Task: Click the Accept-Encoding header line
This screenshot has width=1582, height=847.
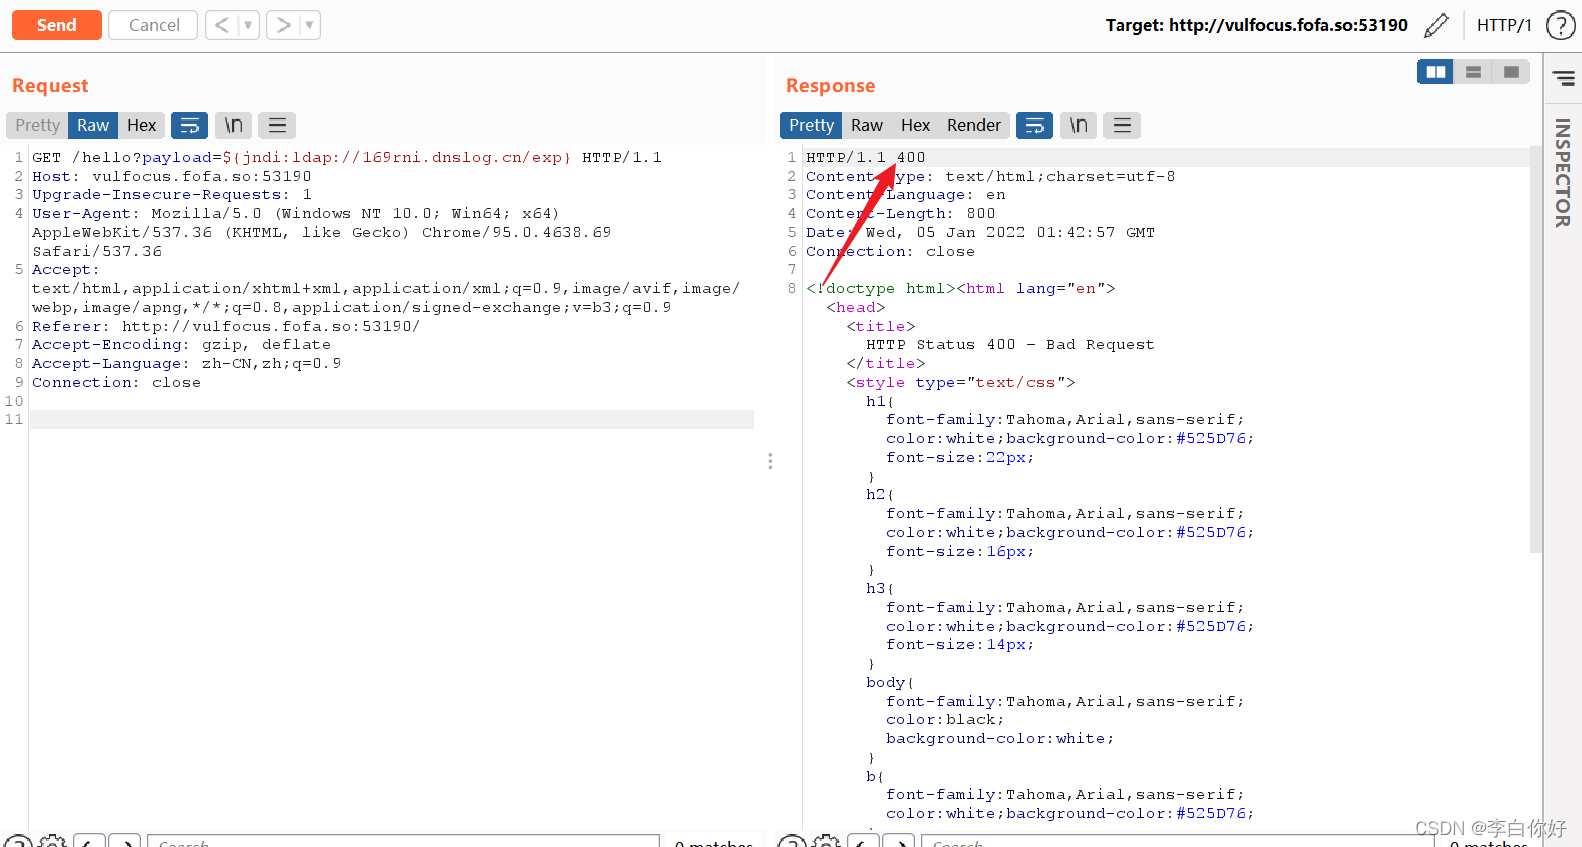Action: (181, 344)
